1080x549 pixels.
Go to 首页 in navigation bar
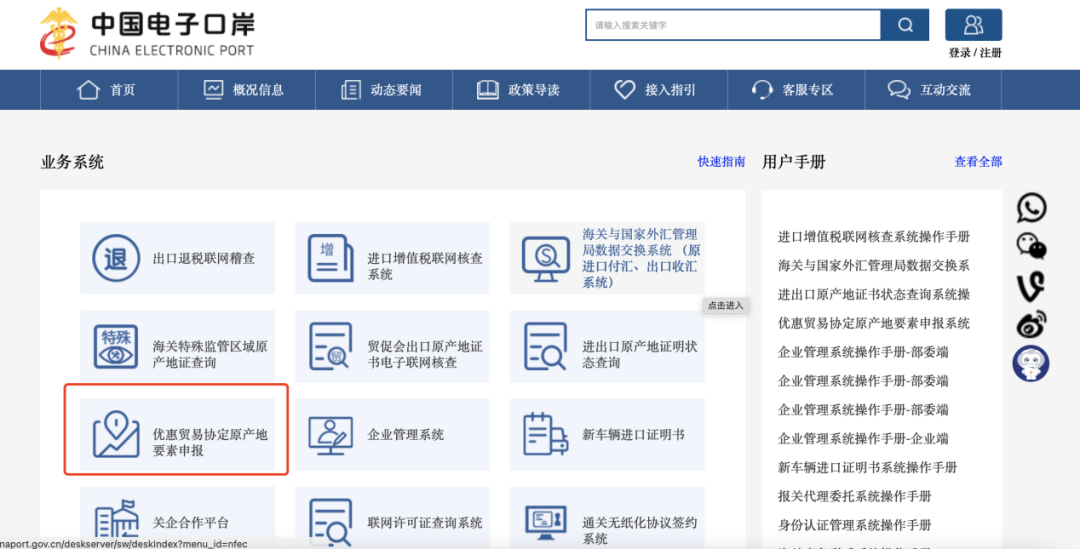(108, 90)
